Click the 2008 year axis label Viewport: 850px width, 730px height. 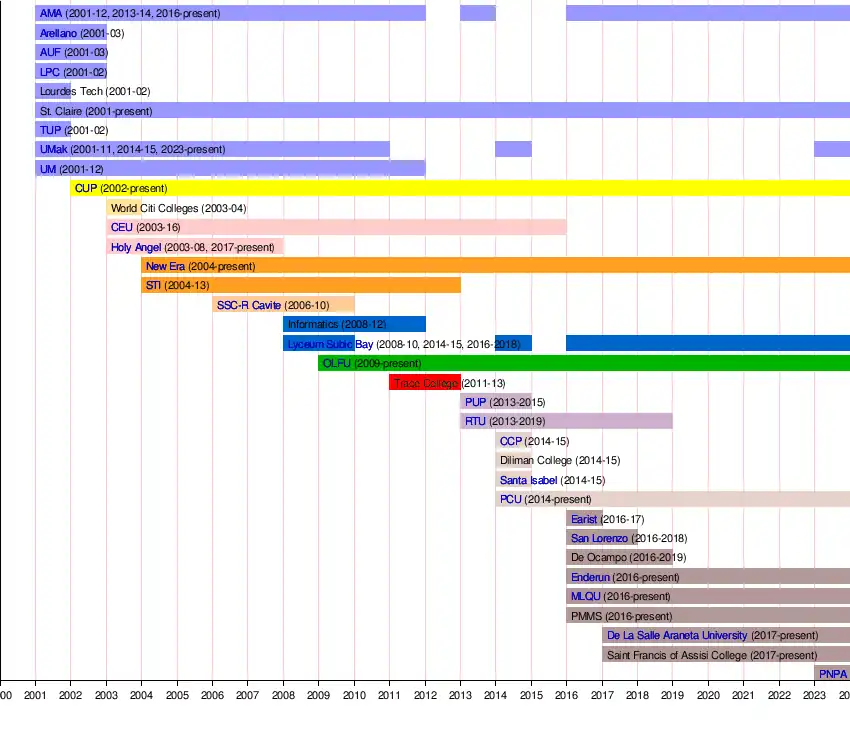[283, 695]
